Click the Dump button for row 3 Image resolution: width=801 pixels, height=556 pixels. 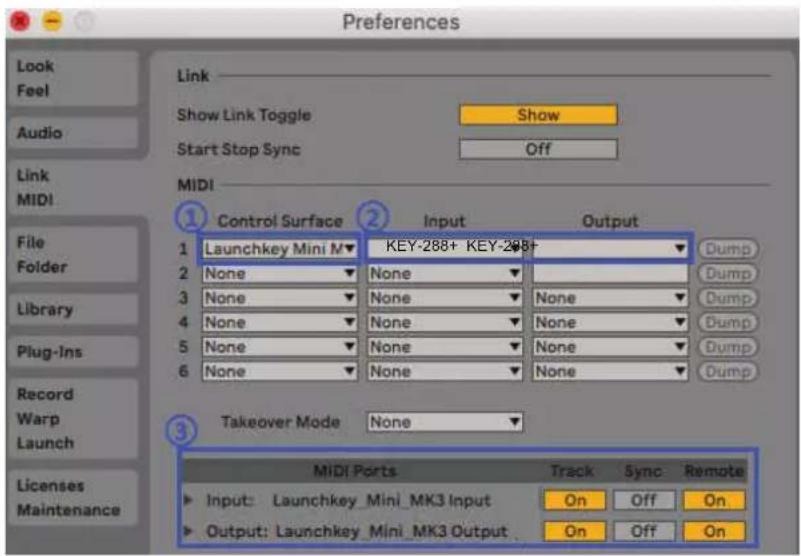(728, 298)
